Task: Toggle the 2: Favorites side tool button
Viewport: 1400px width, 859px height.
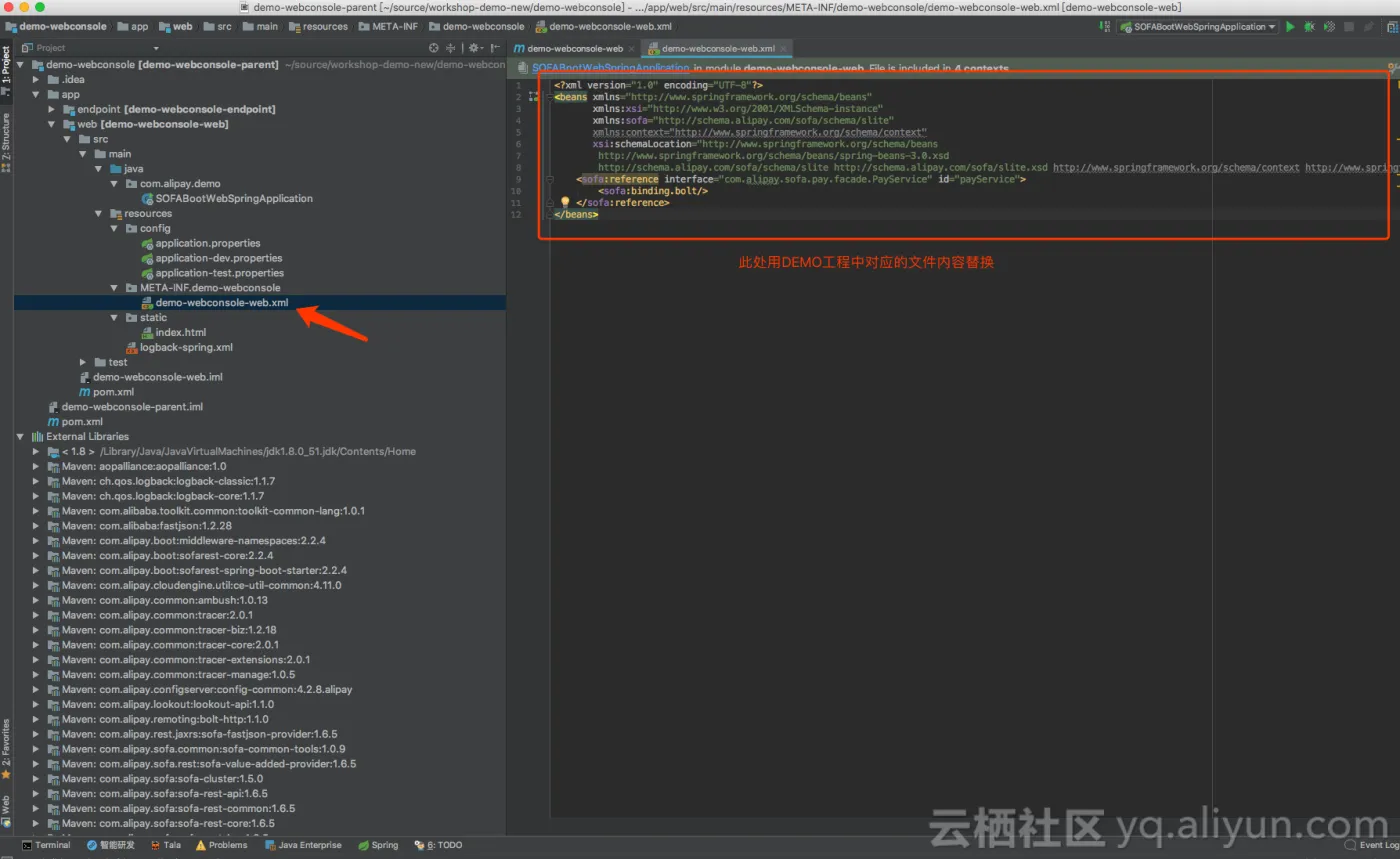Action: [6, 748]
